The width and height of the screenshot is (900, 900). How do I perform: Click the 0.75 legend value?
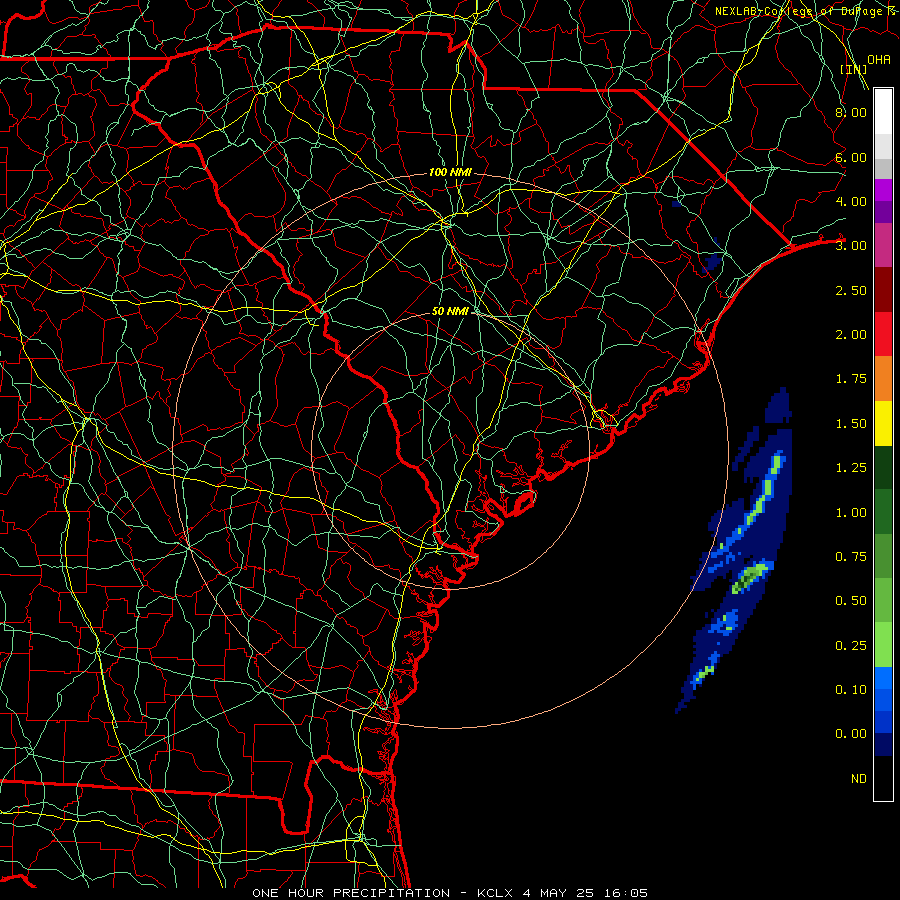(x=851, y=557)
